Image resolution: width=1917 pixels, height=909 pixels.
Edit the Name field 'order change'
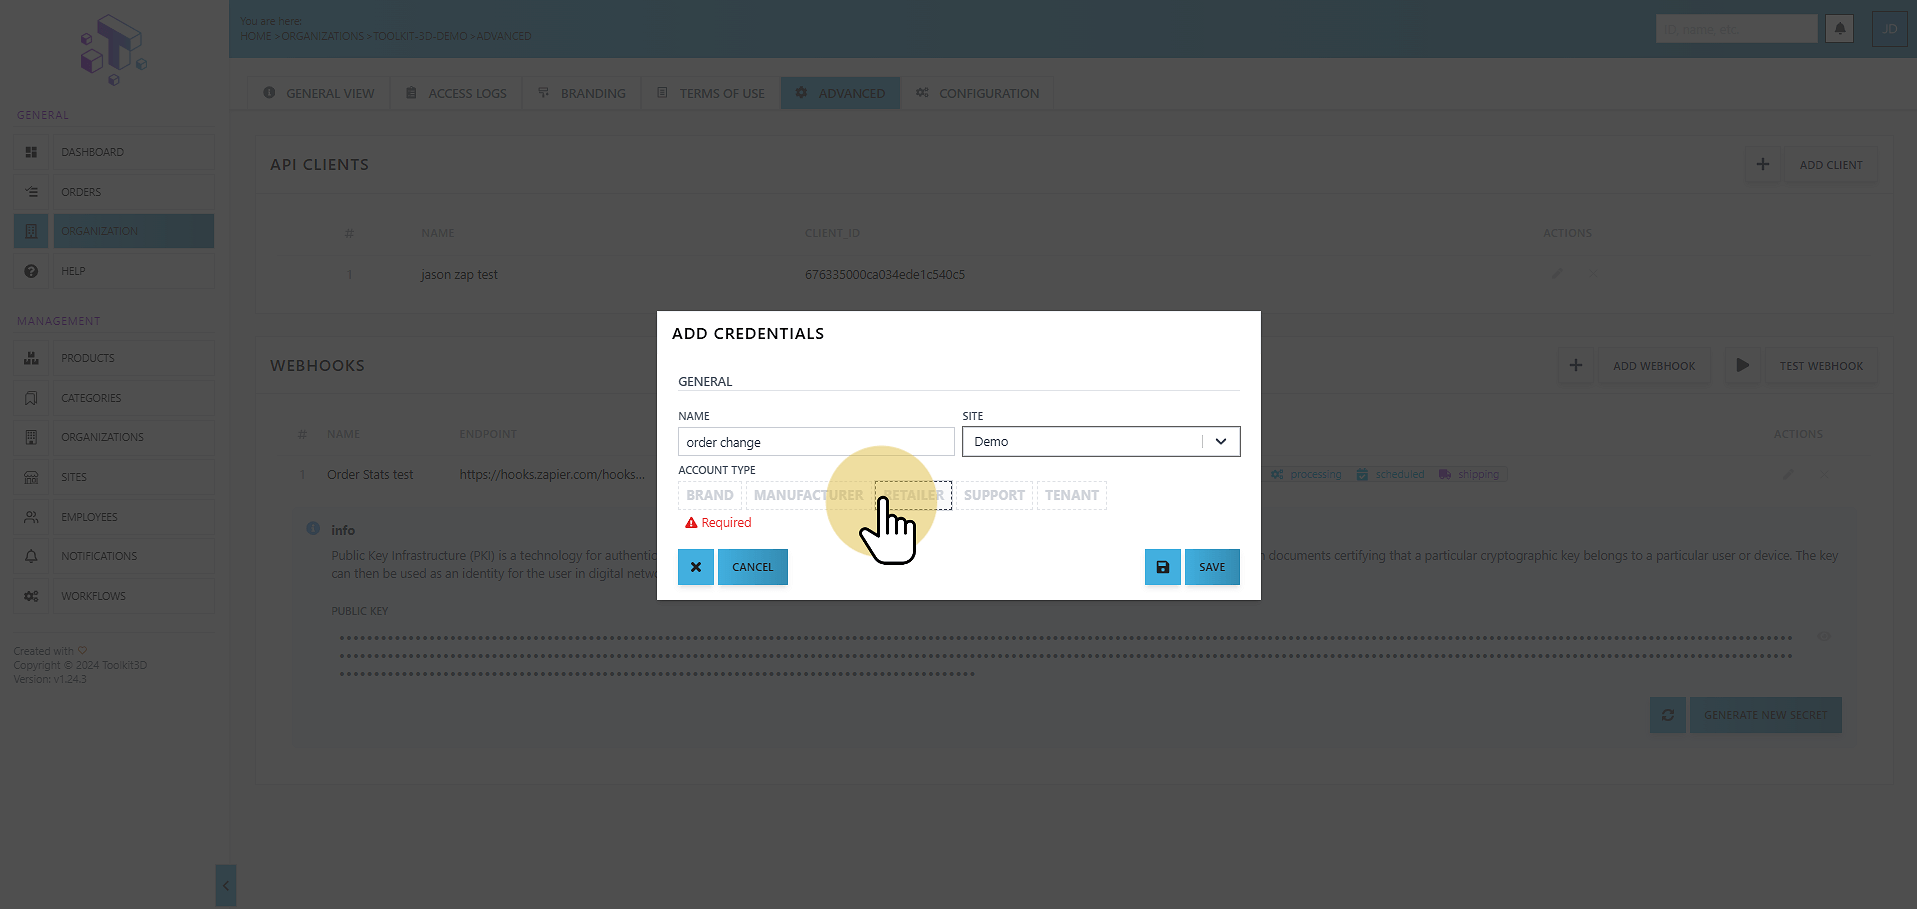(816, 442)
